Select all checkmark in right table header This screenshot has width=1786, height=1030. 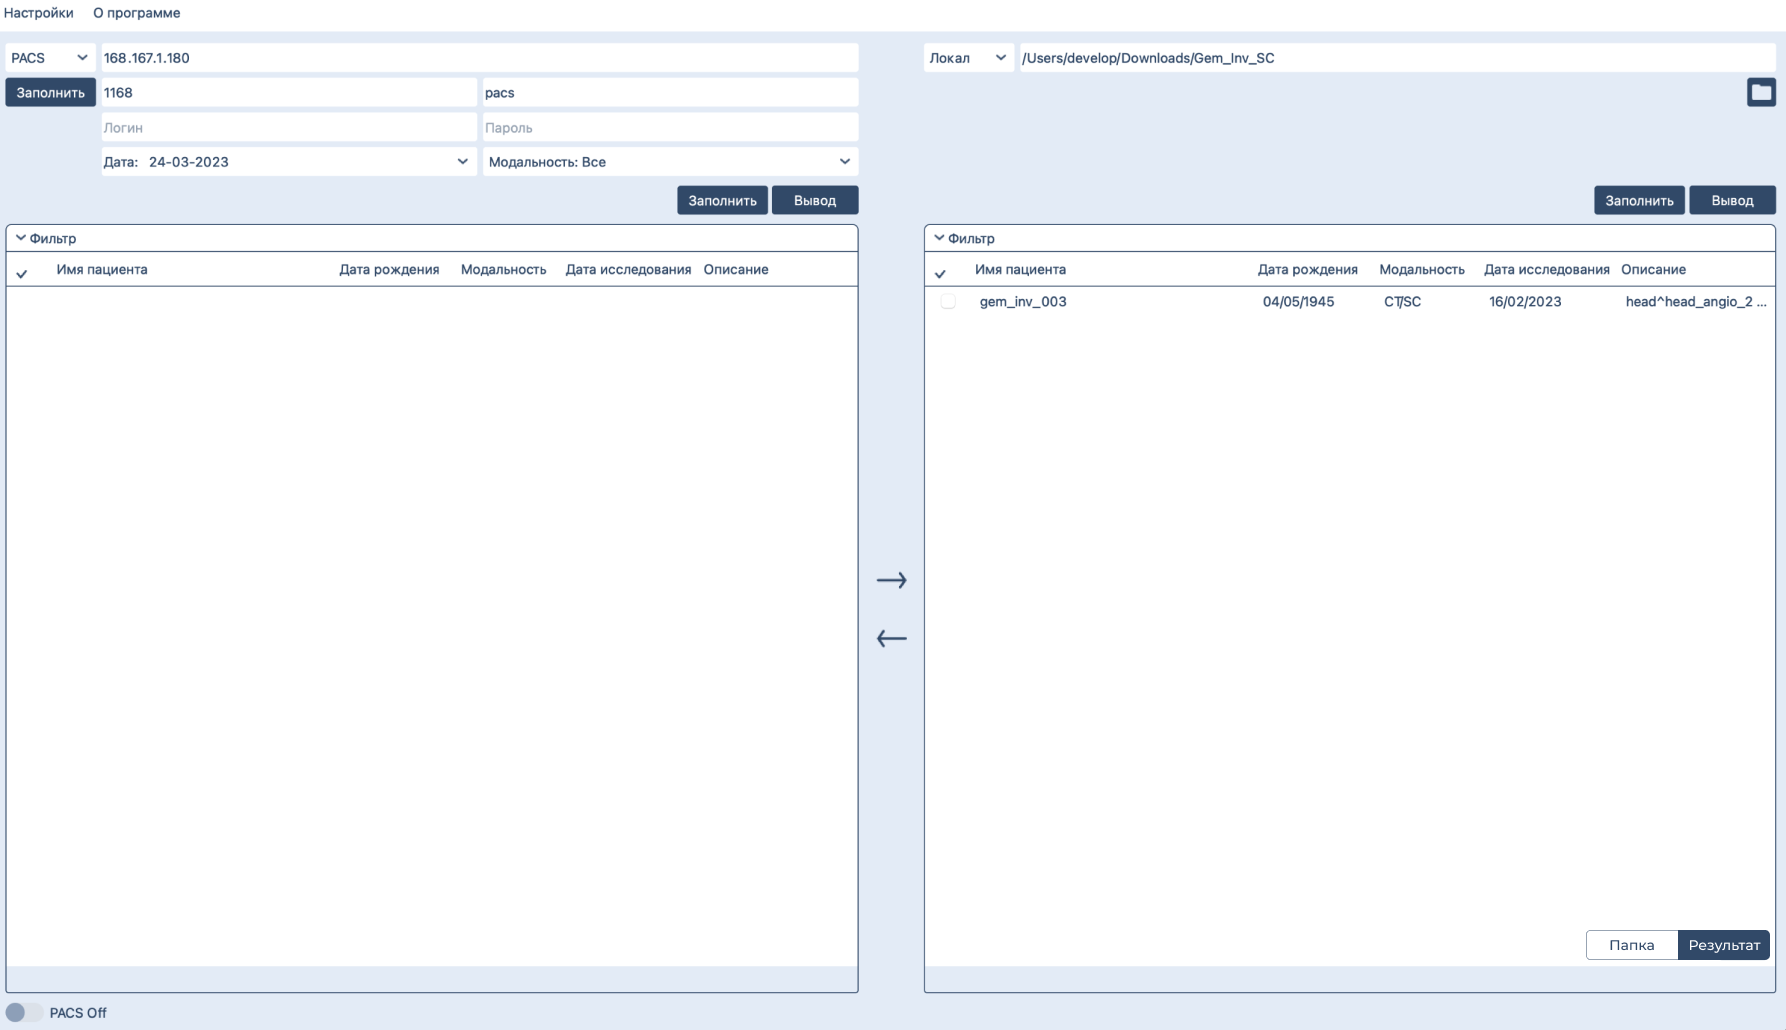coord(940,273)
